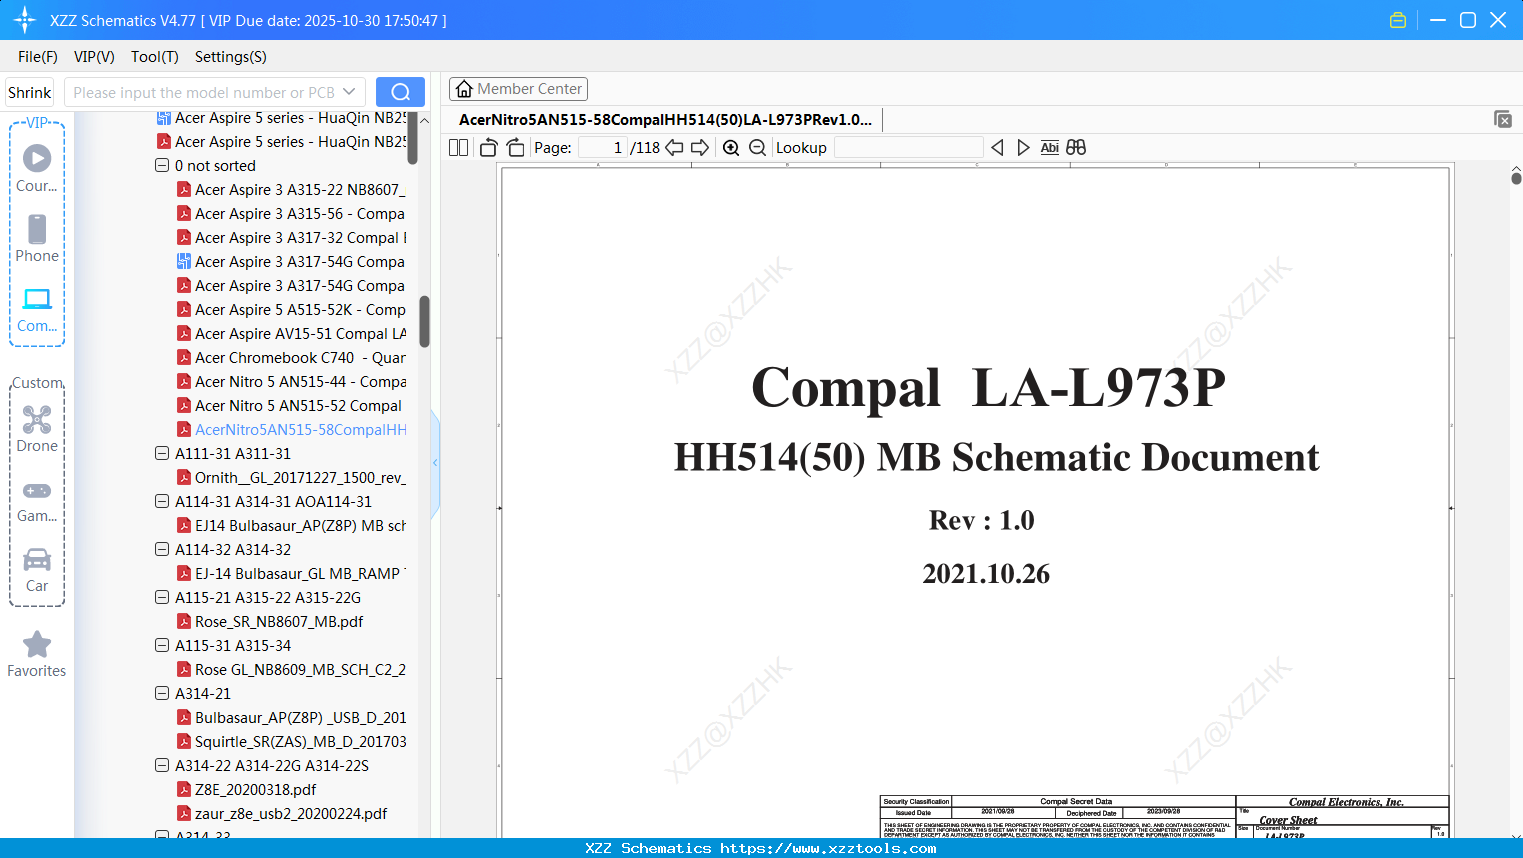Screen dimensions: 1523x858
Task: Open Acer Aspire 5 A515-52K file
Action: [x=291, y=310]
